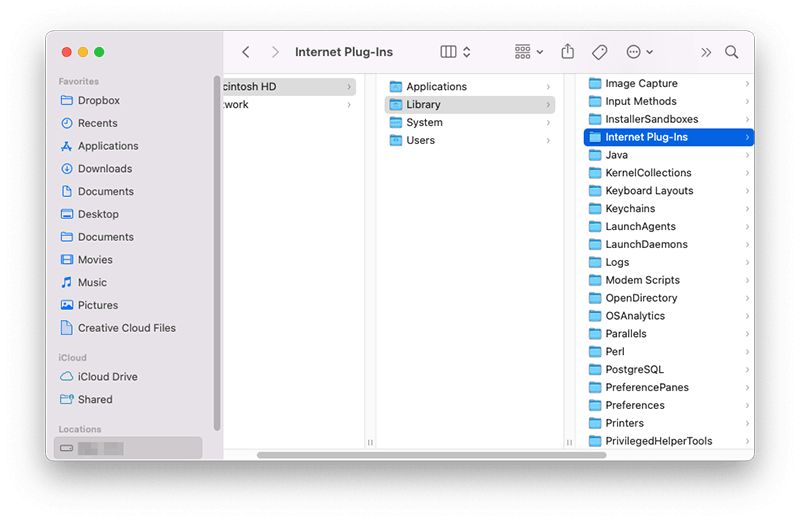Image resolution: width=800 pixels, height=521 pixels.
Task: Open the PreferencePanes folder
Action: click(646, 387)
